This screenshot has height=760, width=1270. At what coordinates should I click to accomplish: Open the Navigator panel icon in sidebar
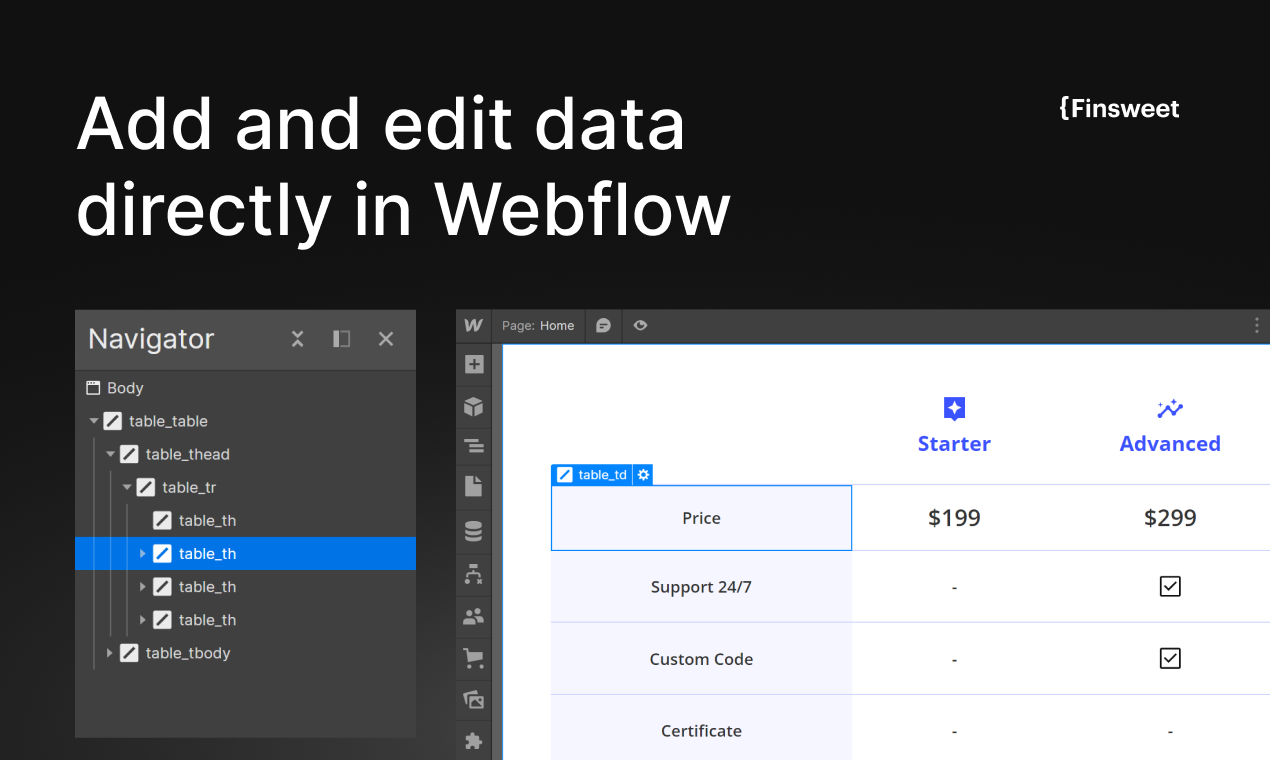coord(474,446)
